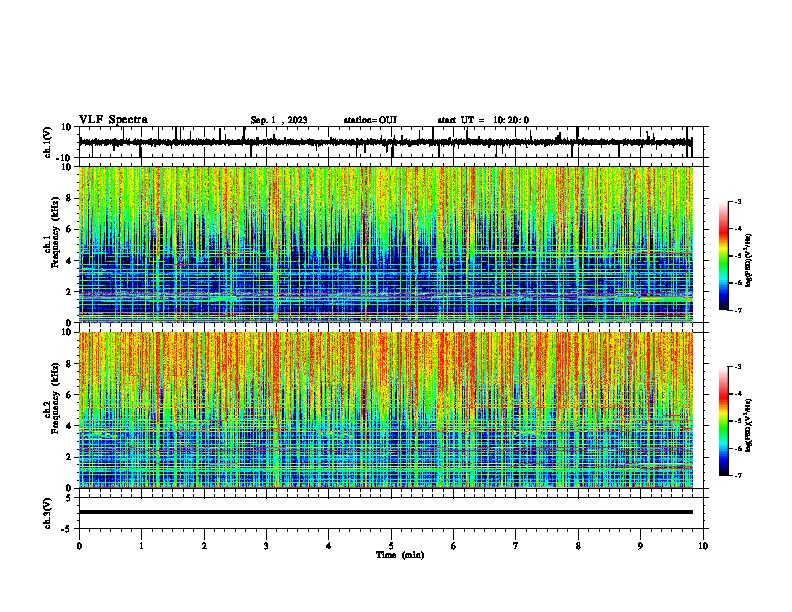Click the time axis tick label "3"
Viewport: 792px width, 612px height.
(267, 546)
